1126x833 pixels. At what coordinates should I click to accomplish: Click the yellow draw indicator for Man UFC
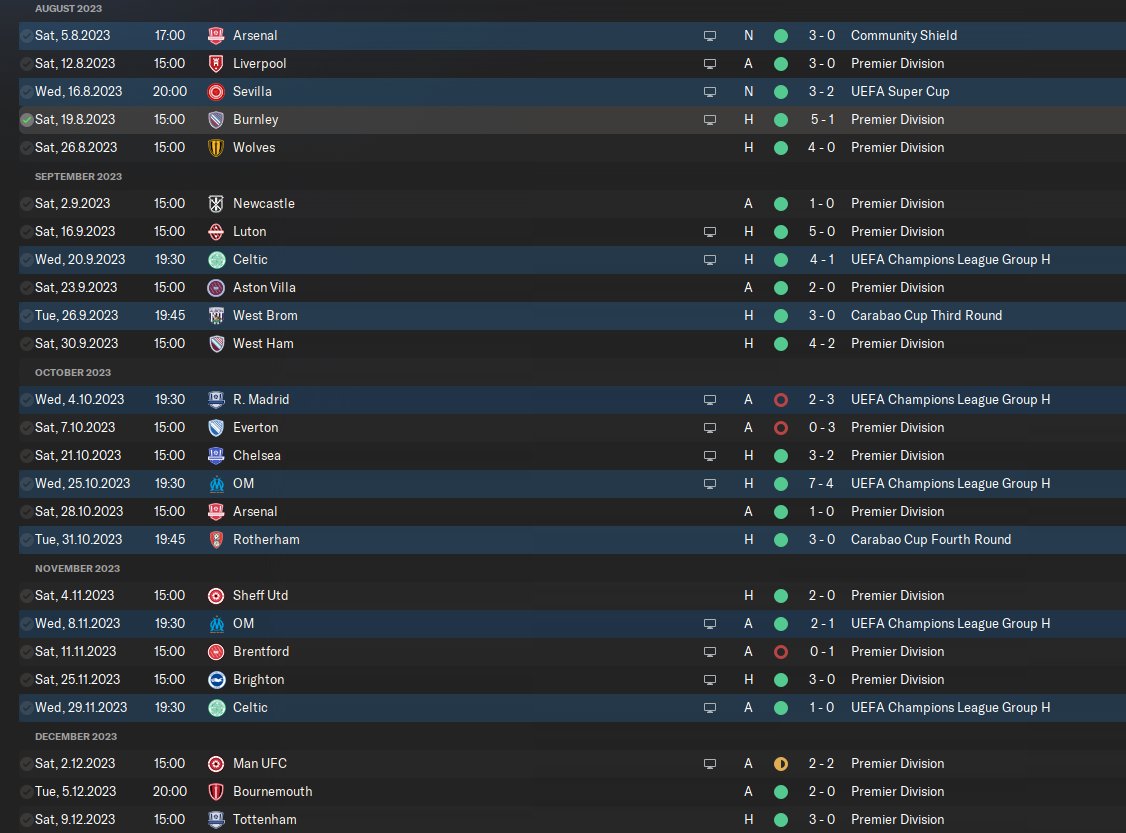point(781,763)
